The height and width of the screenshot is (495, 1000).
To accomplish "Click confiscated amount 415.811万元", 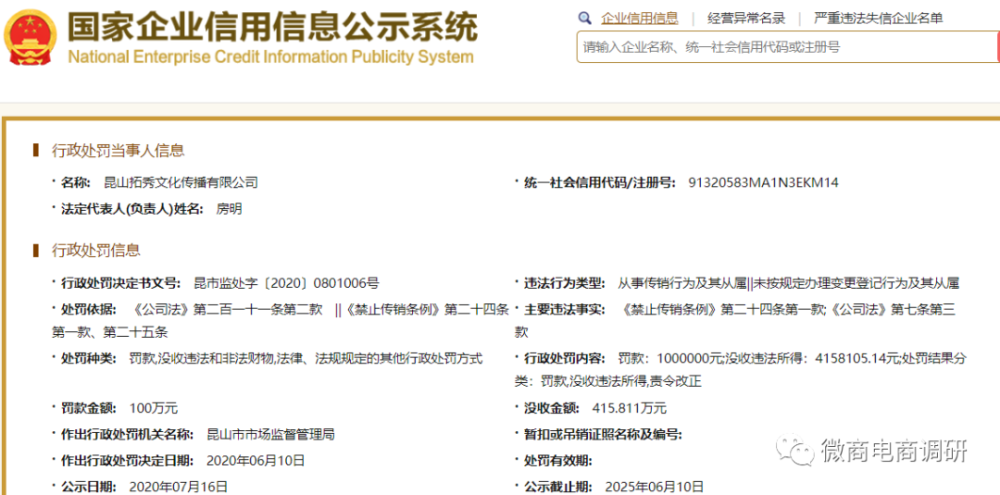I will 629,408.
